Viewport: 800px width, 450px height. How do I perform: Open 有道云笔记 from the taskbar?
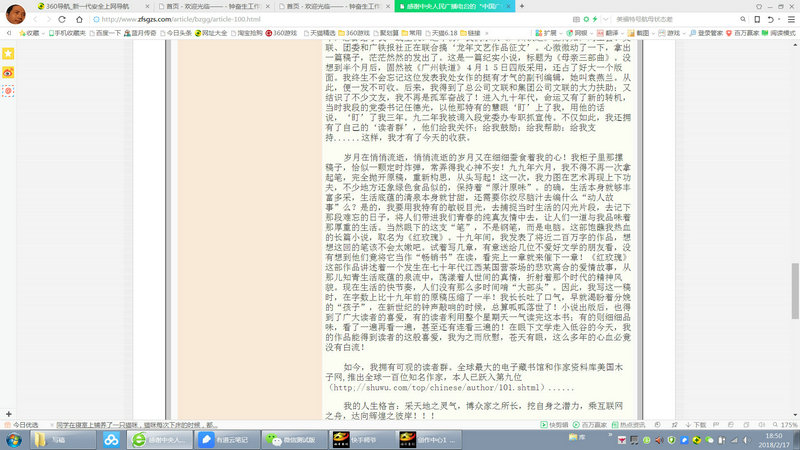[228, 440]
